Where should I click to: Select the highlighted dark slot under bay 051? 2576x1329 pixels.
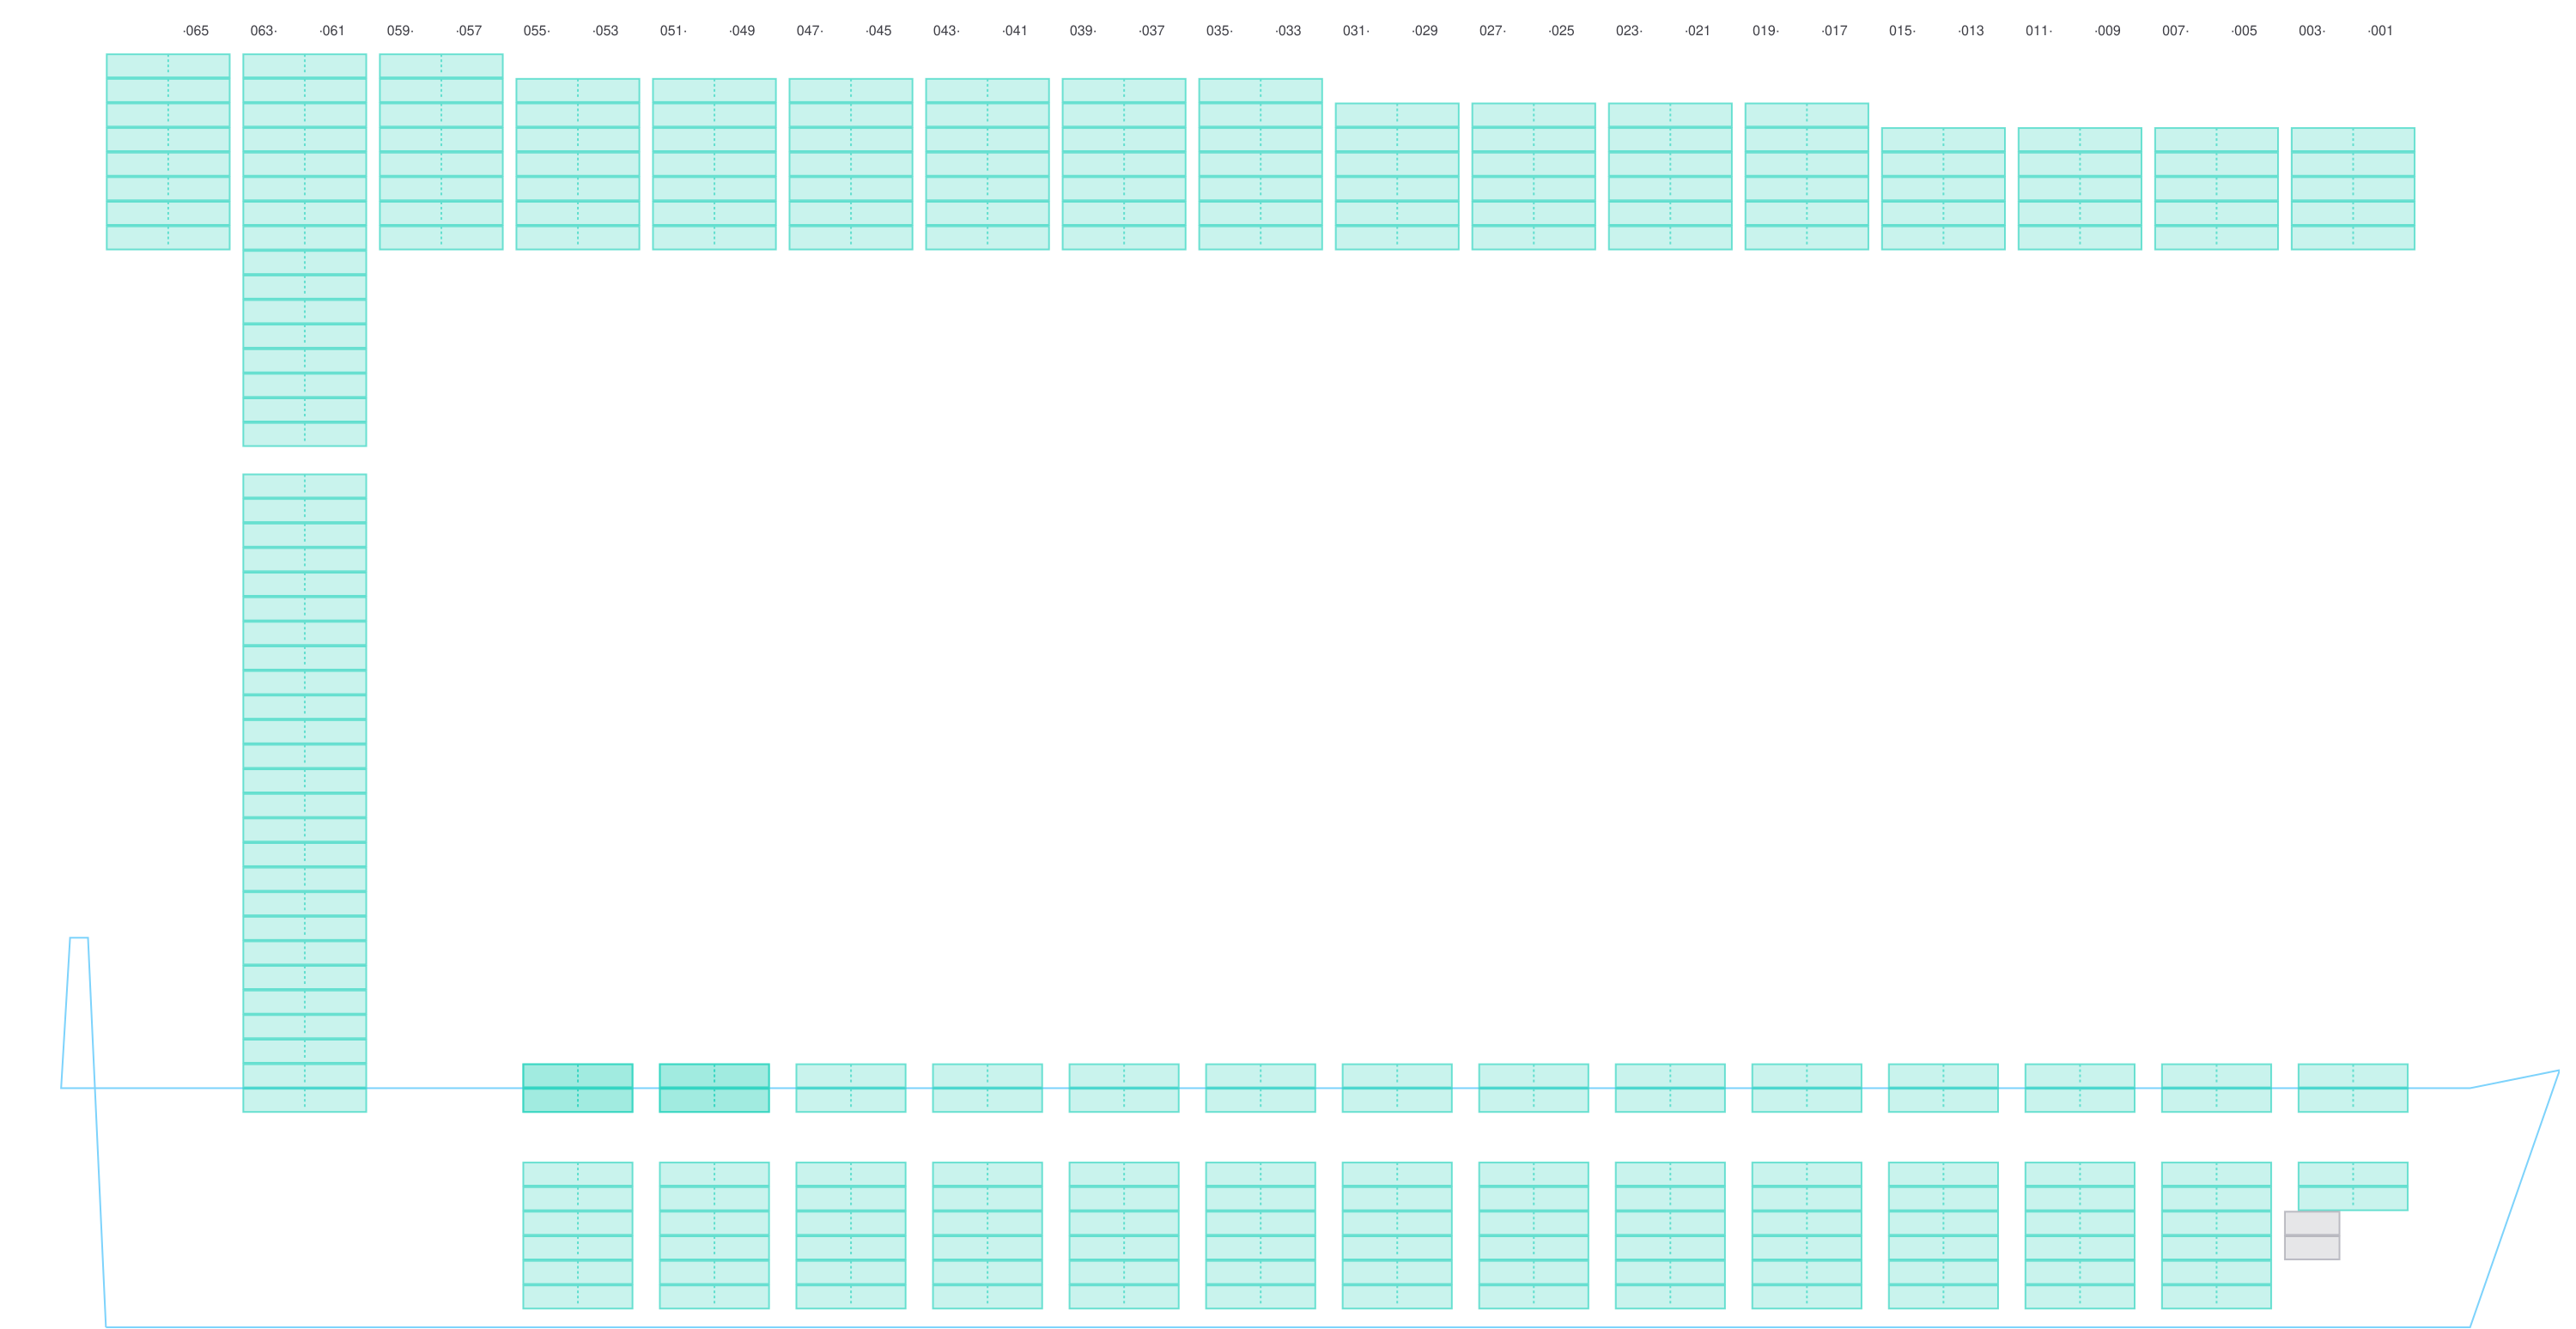(x=714, y=1088)
